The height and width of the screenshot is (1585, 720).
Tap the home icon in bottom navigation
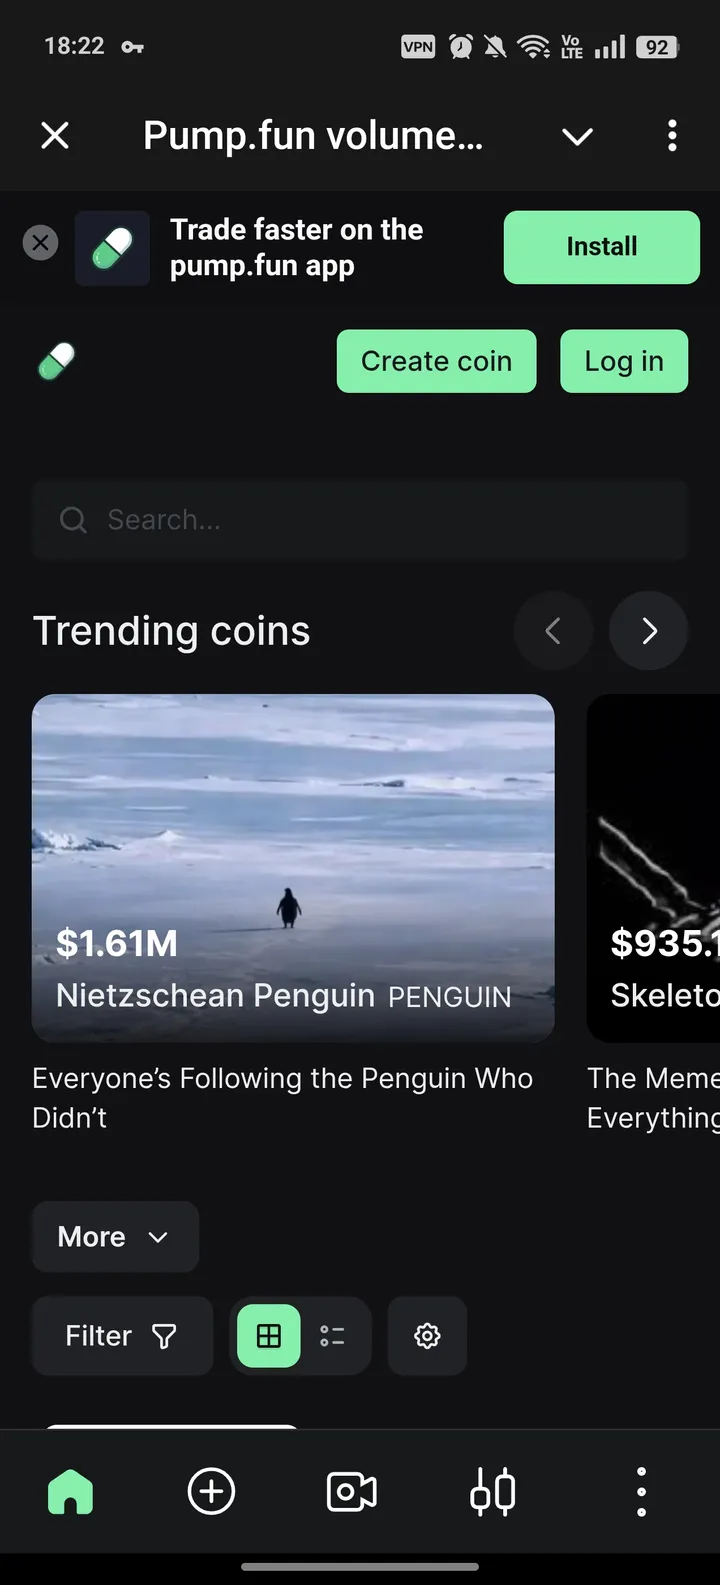pyautogui.click(x=70, y=1492)
